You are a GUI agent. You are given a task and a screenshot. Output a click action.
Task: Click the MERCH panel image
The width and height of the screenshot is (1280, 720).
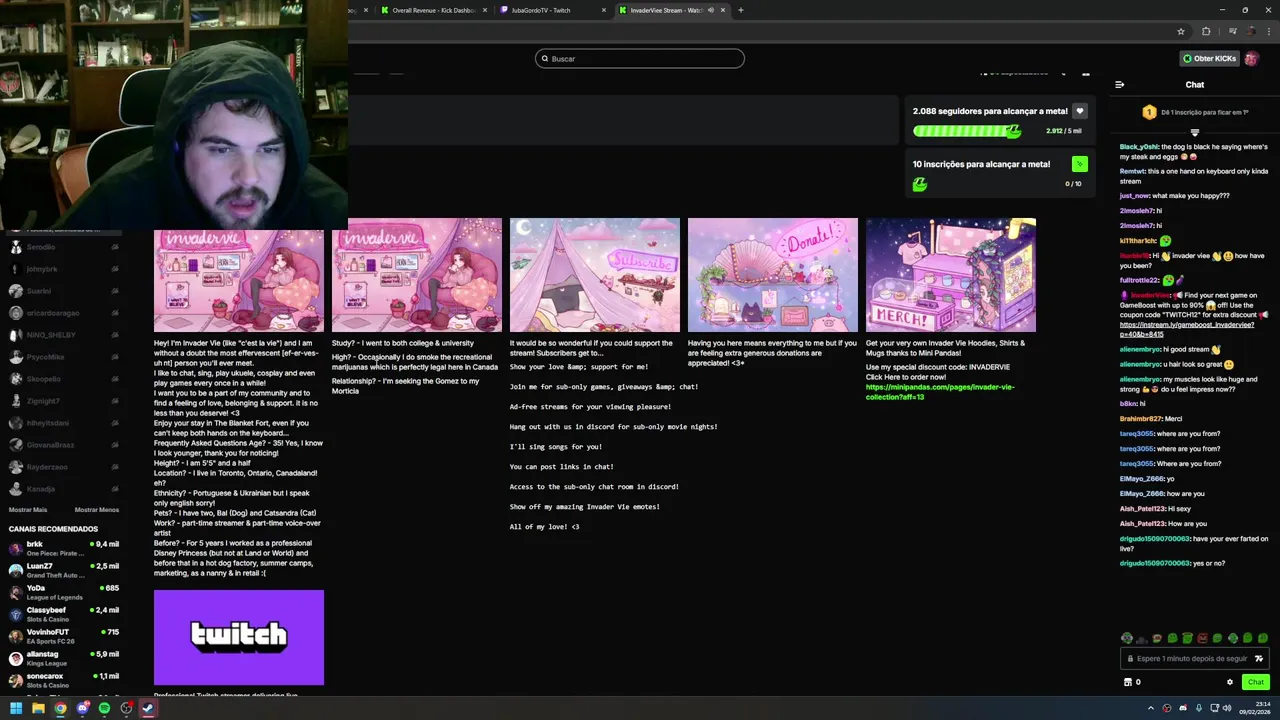coord(951,275)
